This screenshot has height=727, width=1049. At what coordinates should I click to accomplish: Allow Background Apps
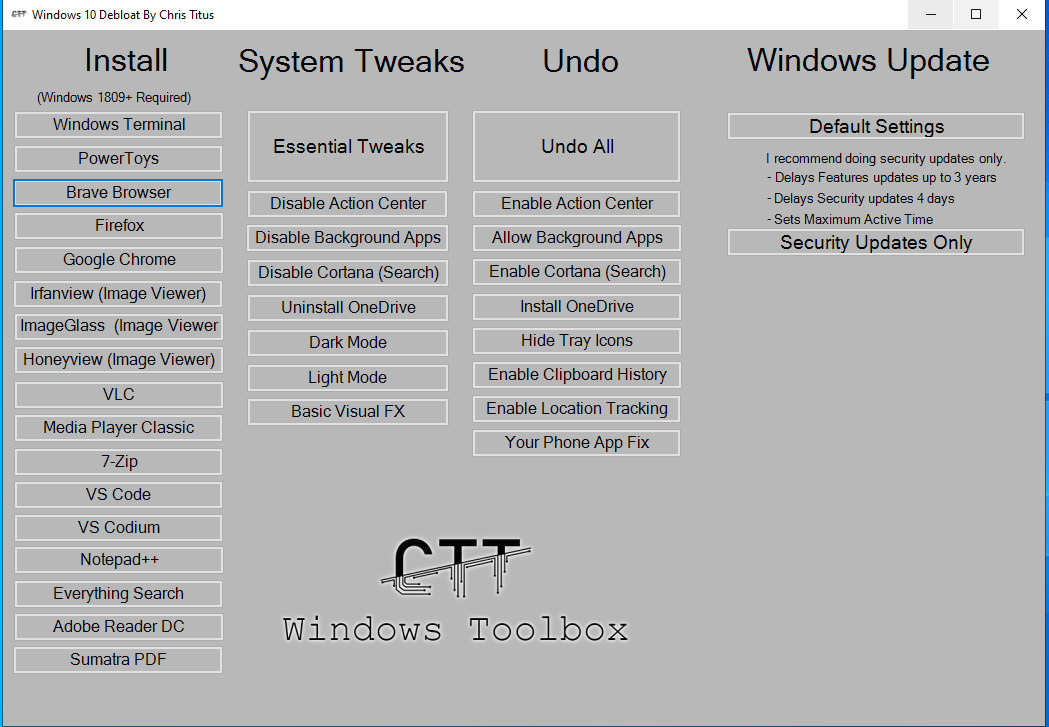pyautogui.click(x=577, y=238)
